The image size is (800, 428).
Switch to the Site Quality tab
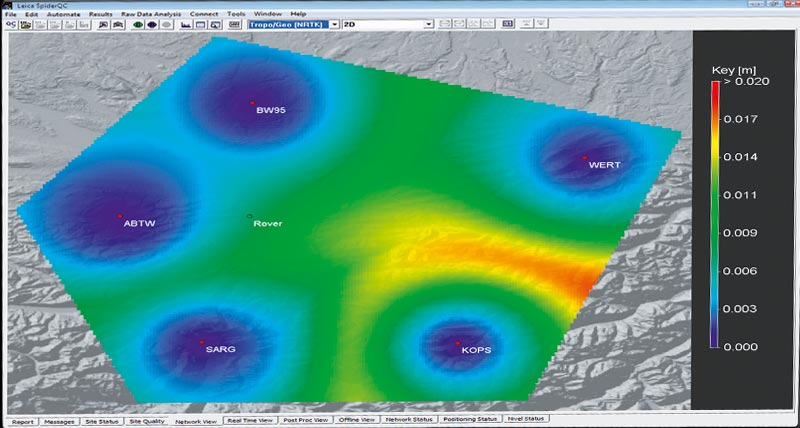[x=147, y=421]
